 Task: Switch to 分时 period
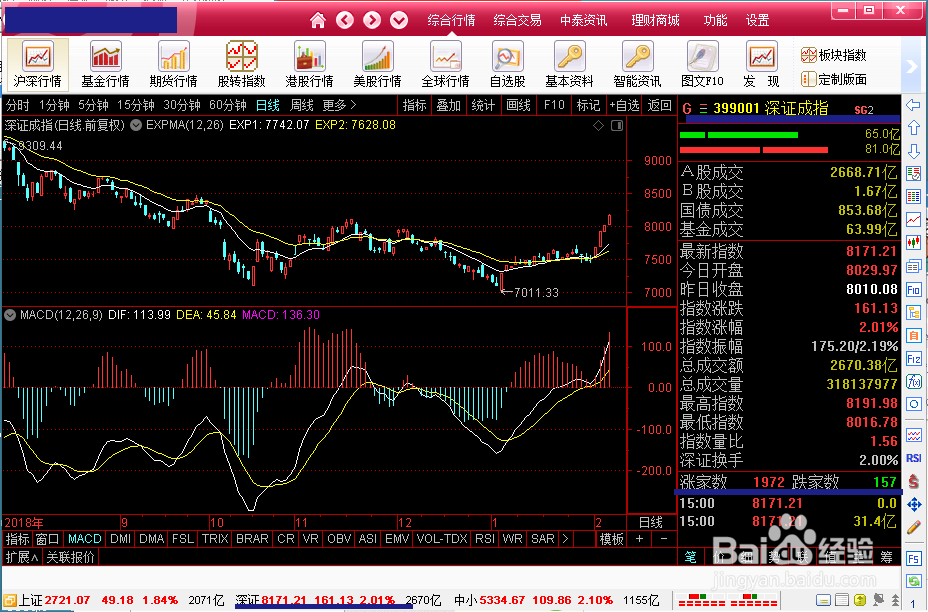pos(17,105)
